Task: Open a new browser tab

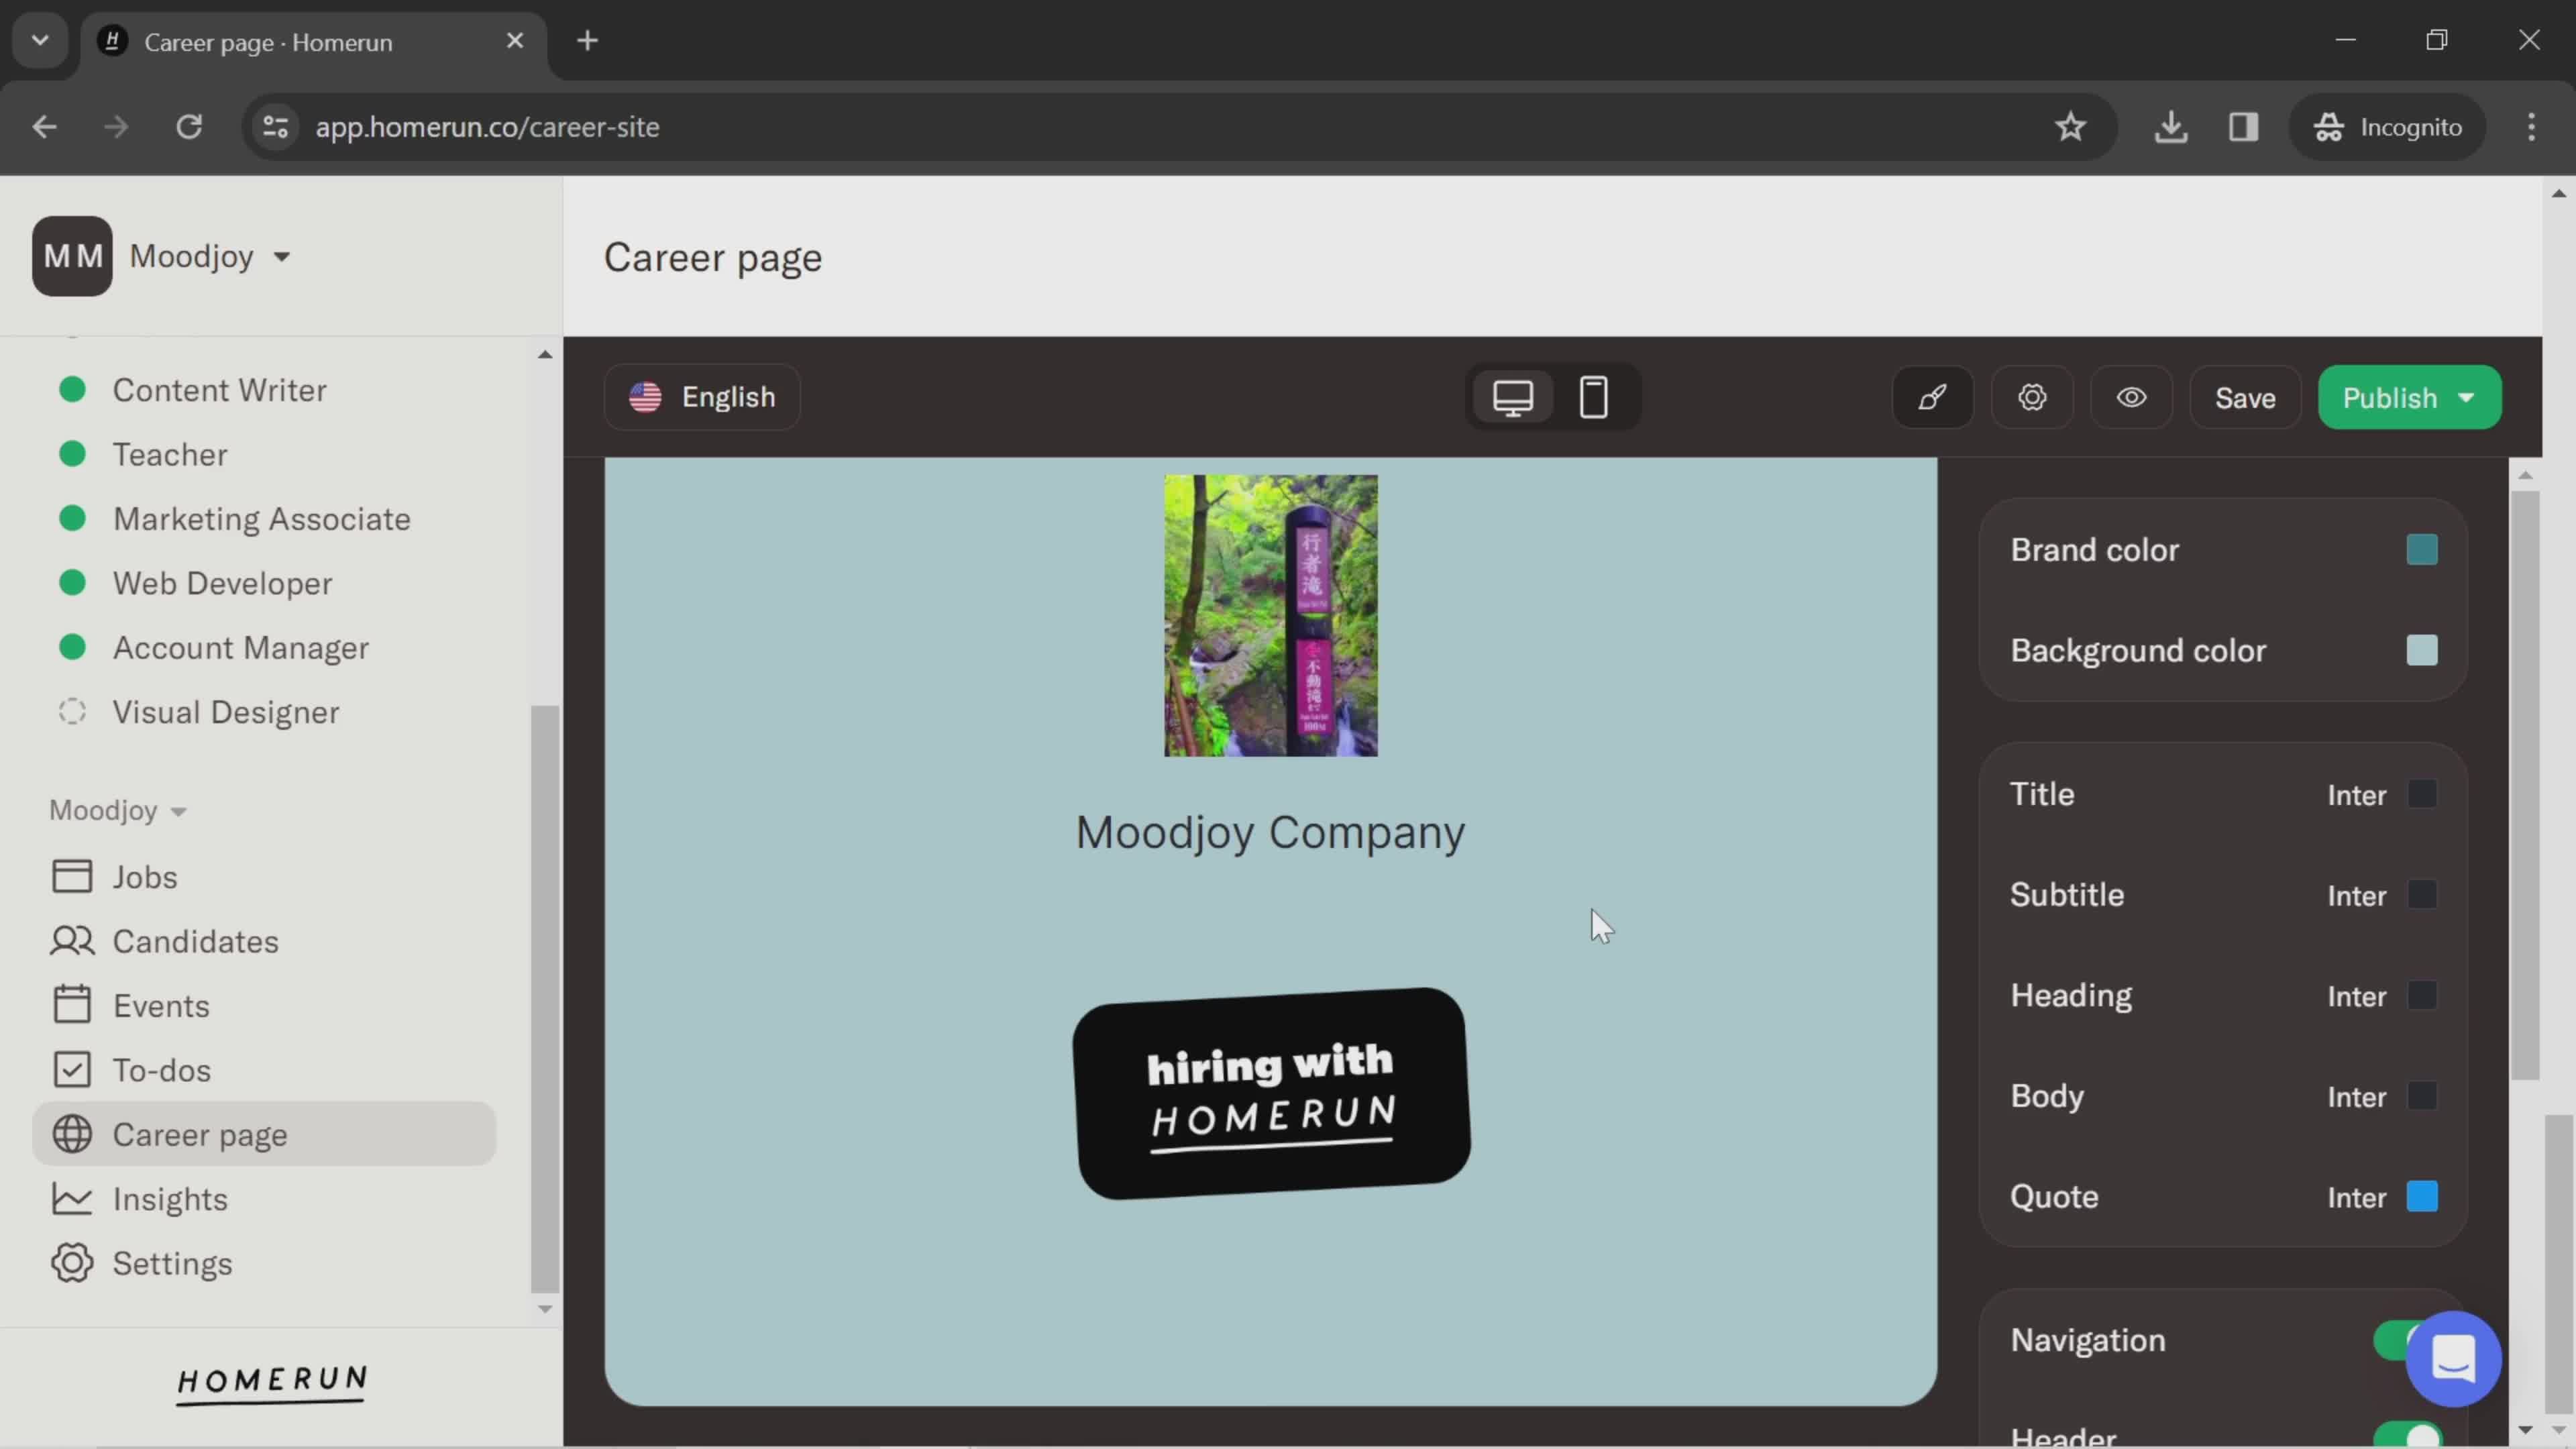Action: pos(588,41)
